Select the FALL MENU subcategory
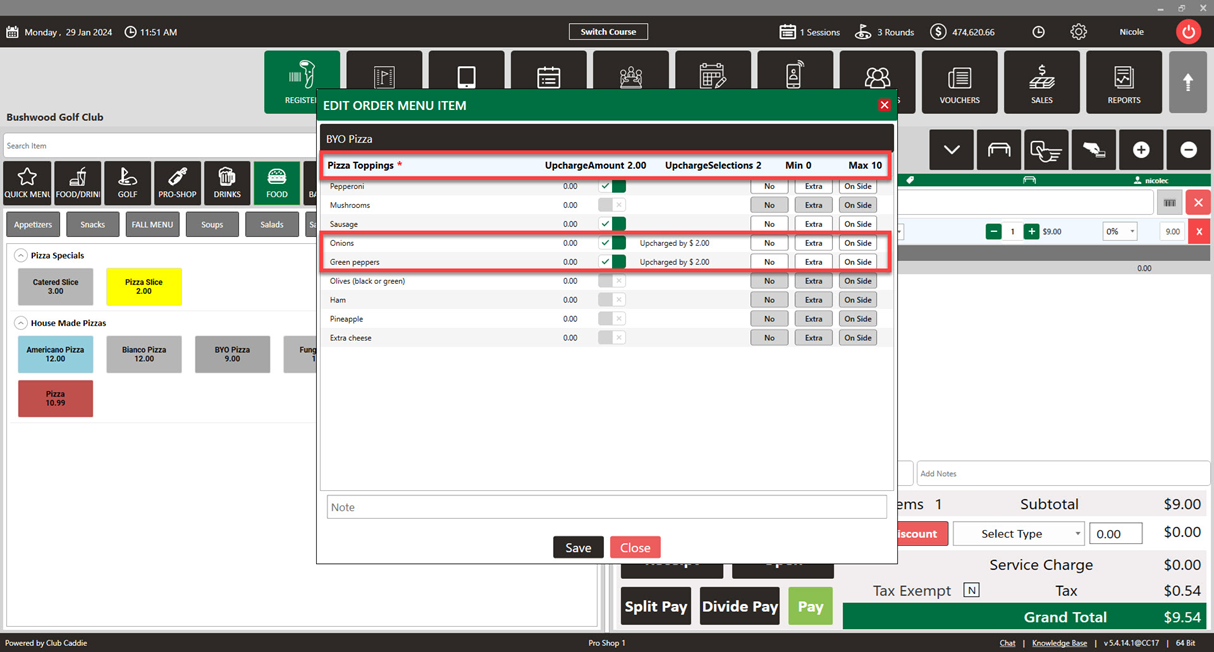 point(152,225)
